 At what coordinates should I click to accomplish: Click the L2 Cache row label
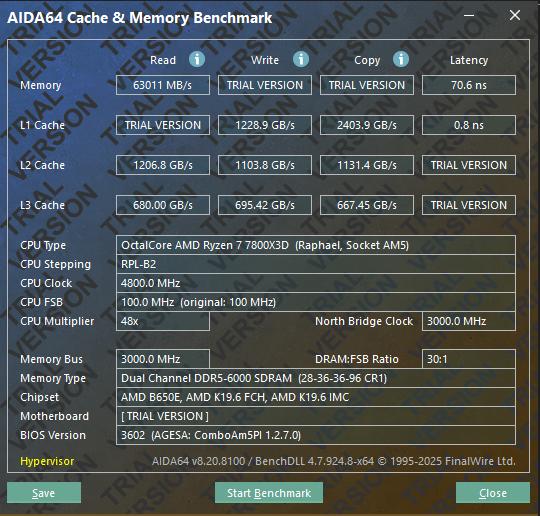coord(42,165)
